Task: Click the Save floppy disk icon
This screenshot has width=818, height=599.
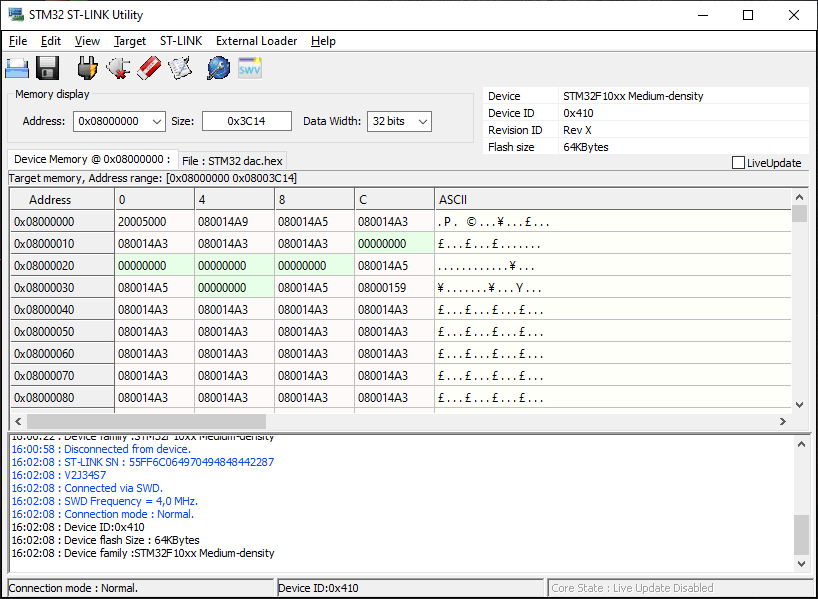Action: (47, 68)
